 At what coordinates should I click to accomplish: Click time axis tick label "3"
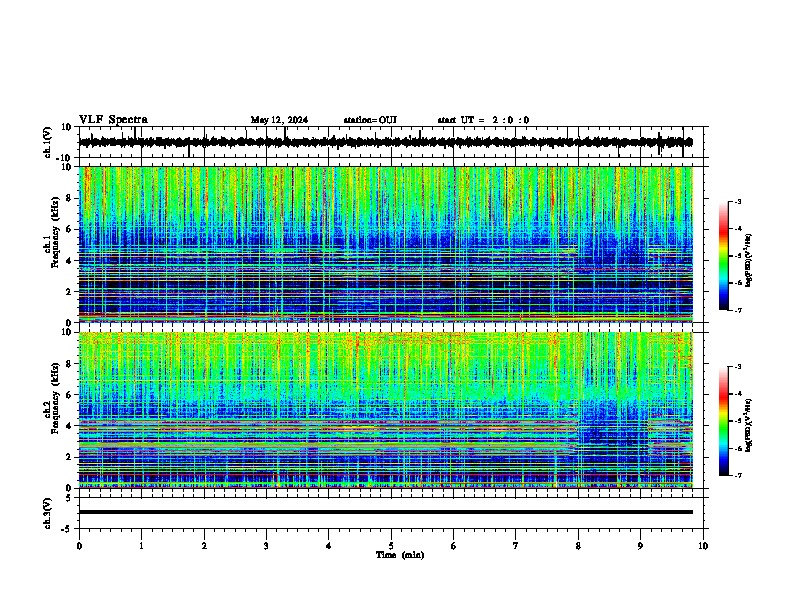tap(266, 546)
